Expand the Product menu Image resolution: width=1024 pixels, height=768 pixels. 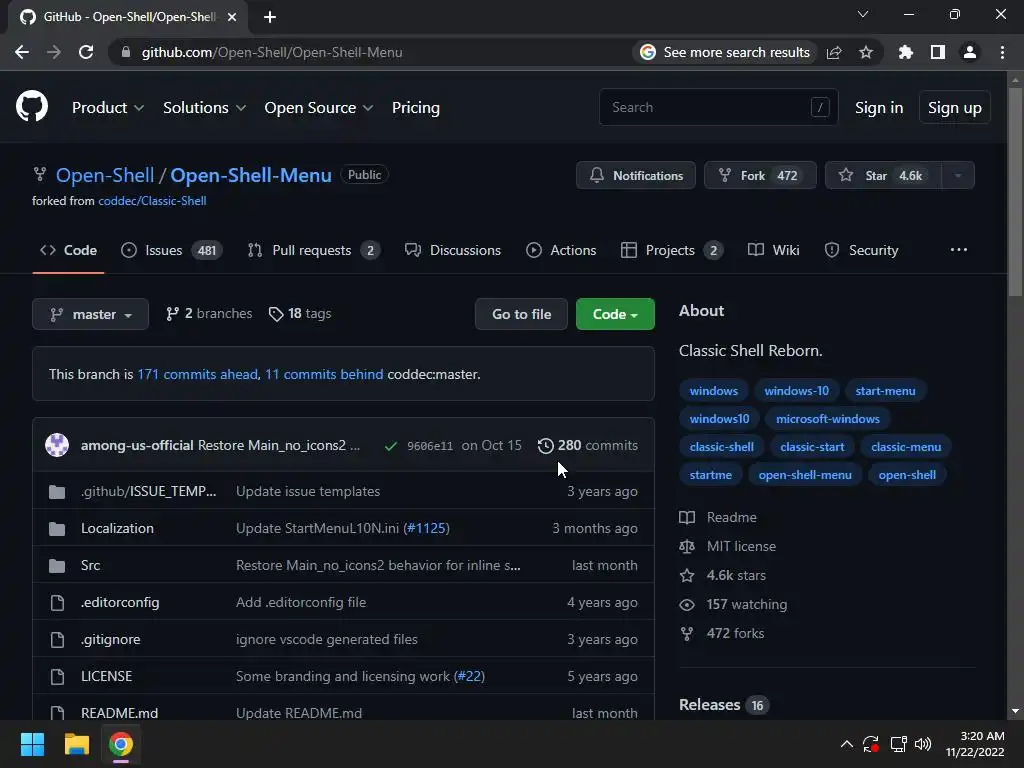[108, 108]
